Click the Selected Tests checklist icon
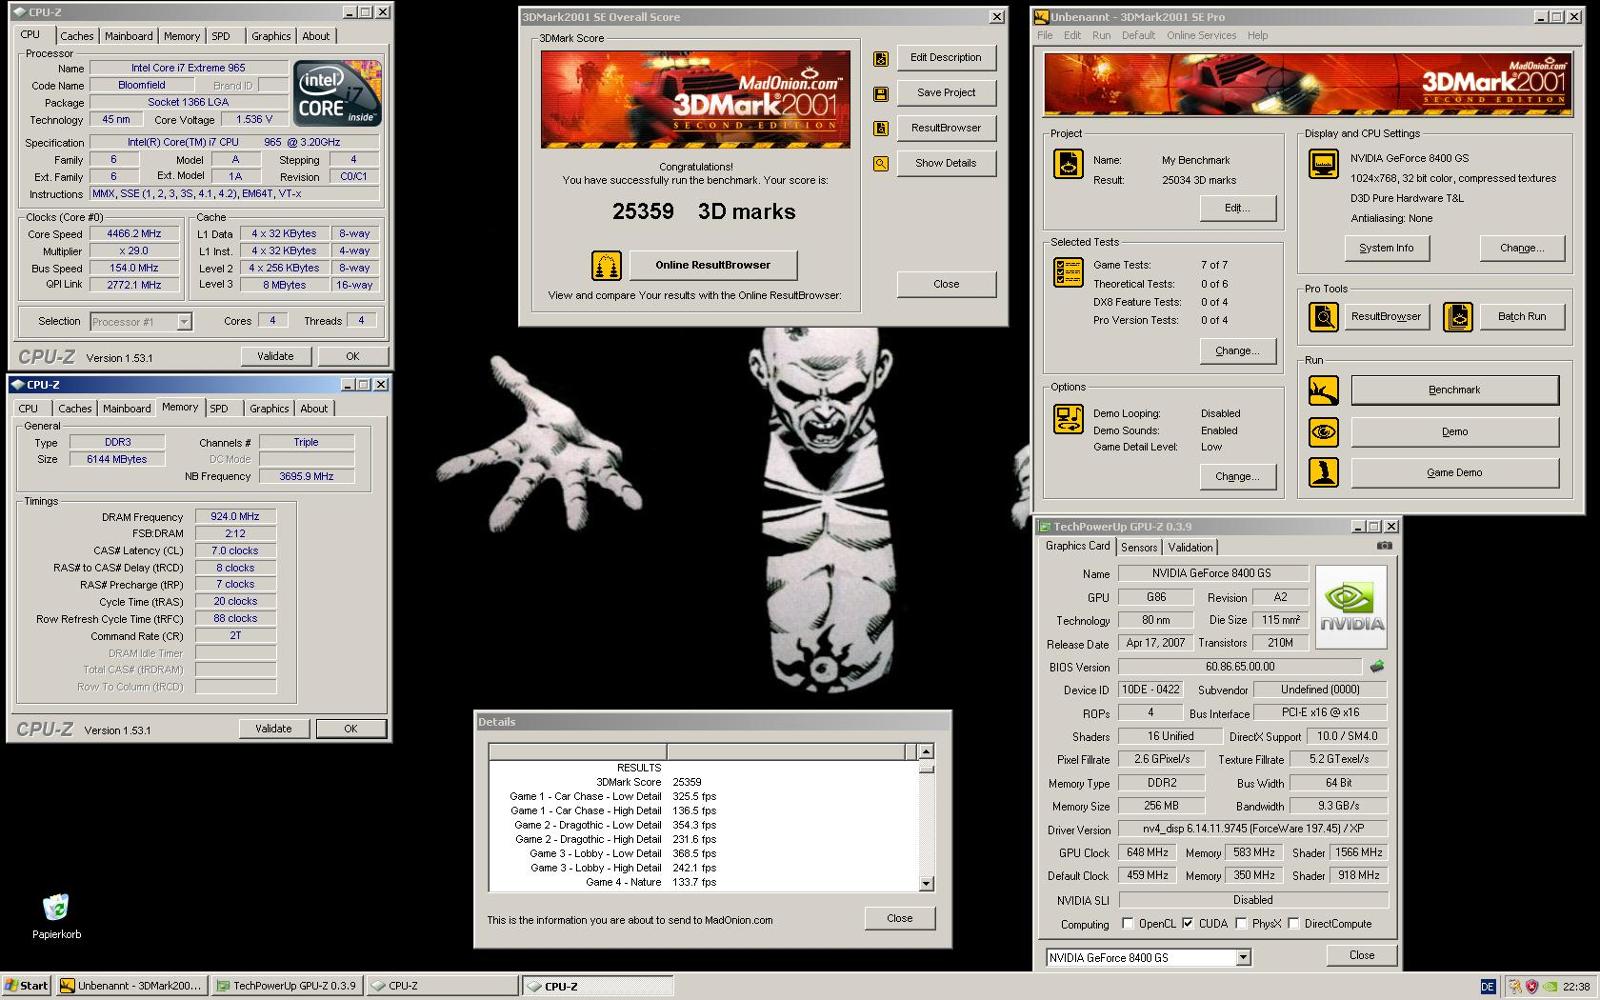Viewport: 1600px width, 1000px height. coord(1068,272)
